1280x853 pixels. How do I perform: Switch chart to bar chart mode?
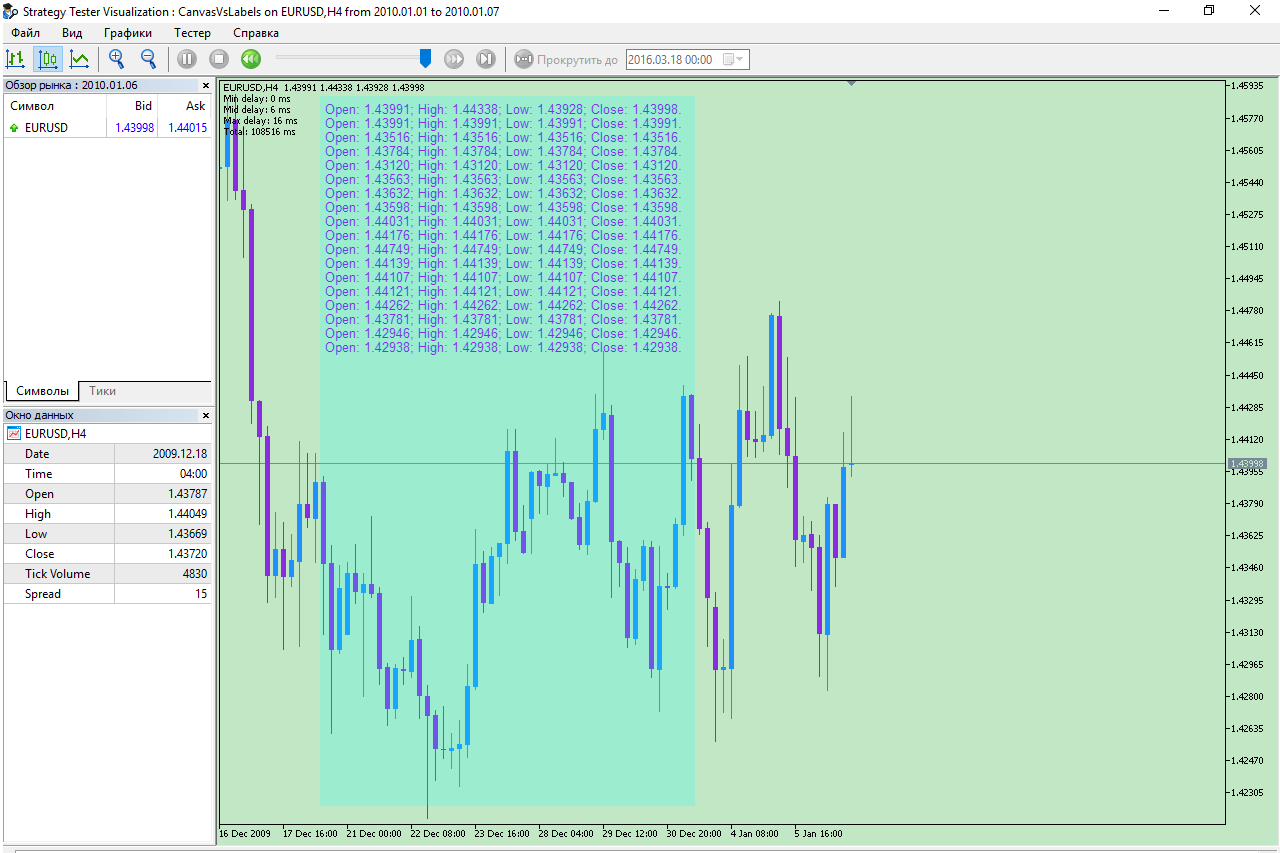15,59
